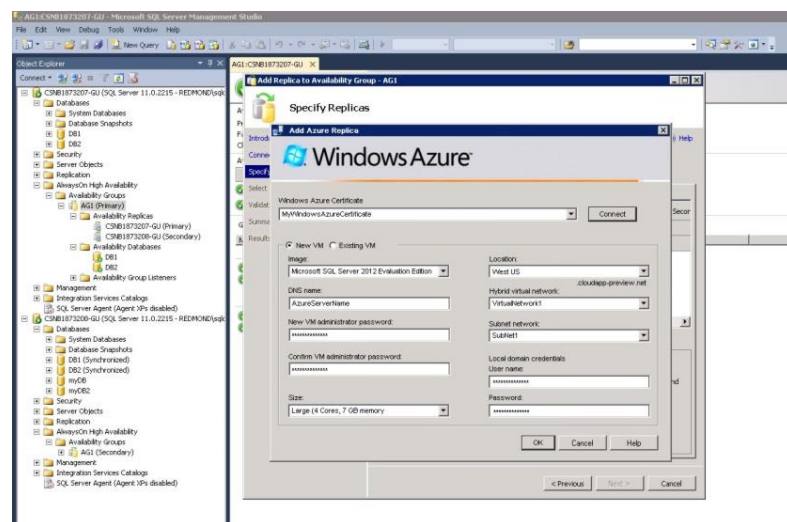Click Connect button beside the certificate field
787x522 pixels.
click(612, 214)
